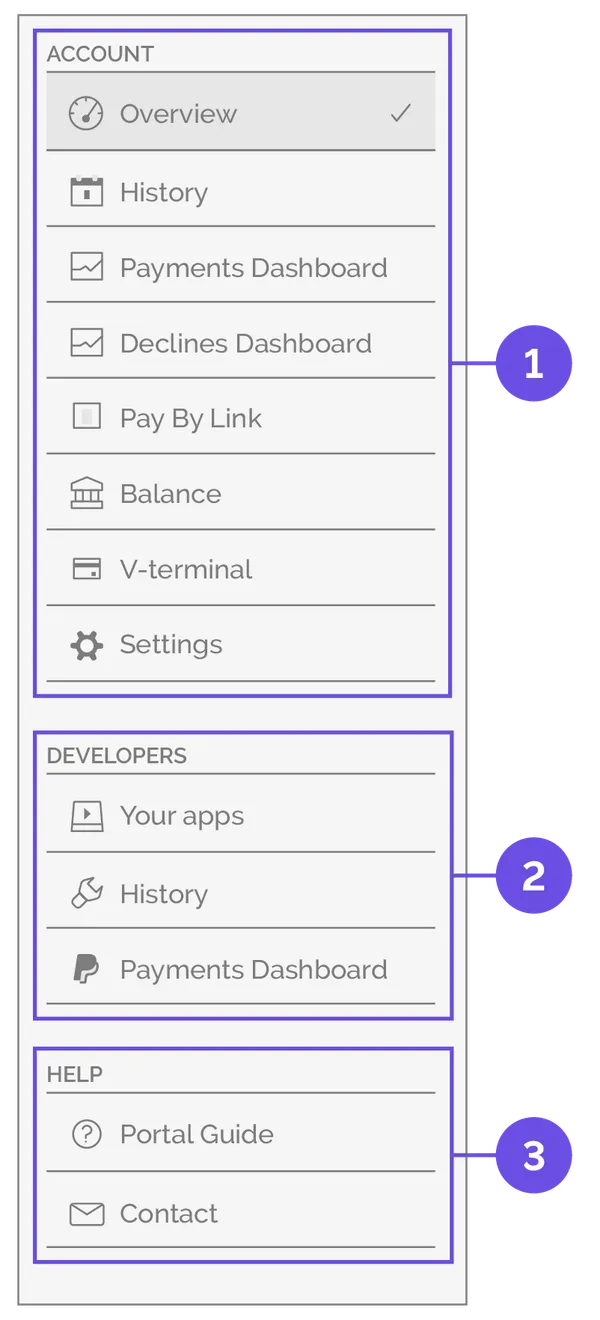Toggle the checkmark on the Overview row
Viewport: 600px width, 1320px height.
(x=400, y=112)
